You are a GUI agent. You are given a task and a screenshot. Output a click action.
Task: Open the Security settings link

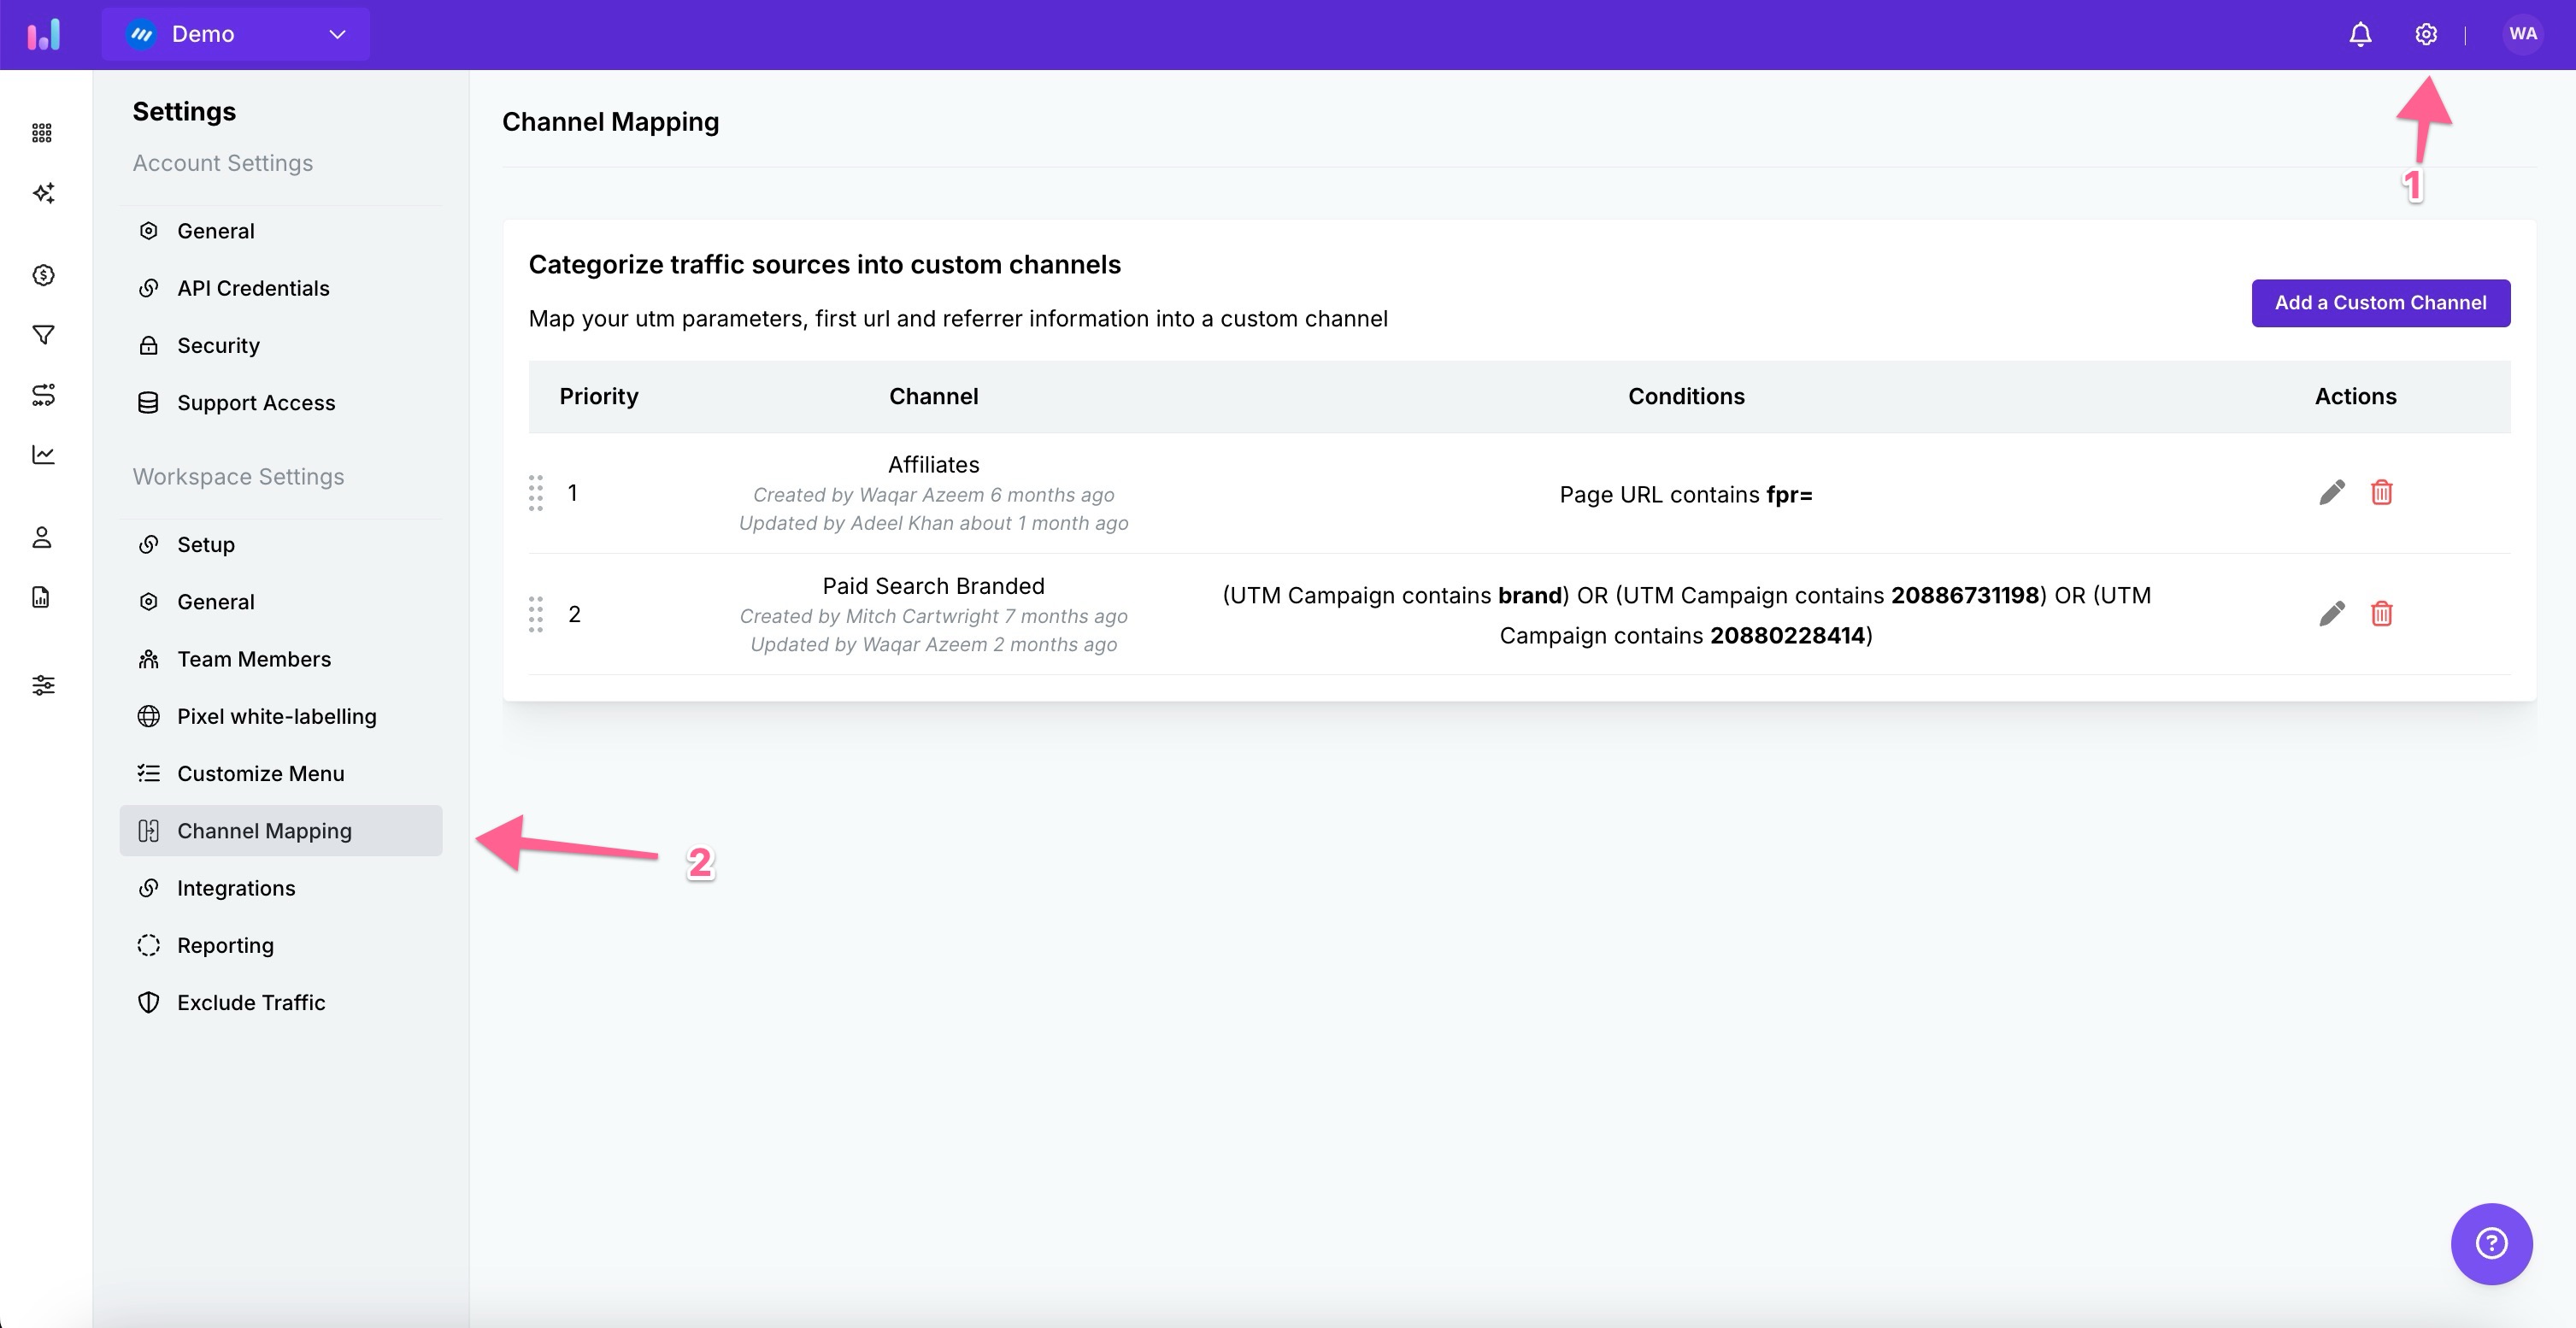point(218,345)
